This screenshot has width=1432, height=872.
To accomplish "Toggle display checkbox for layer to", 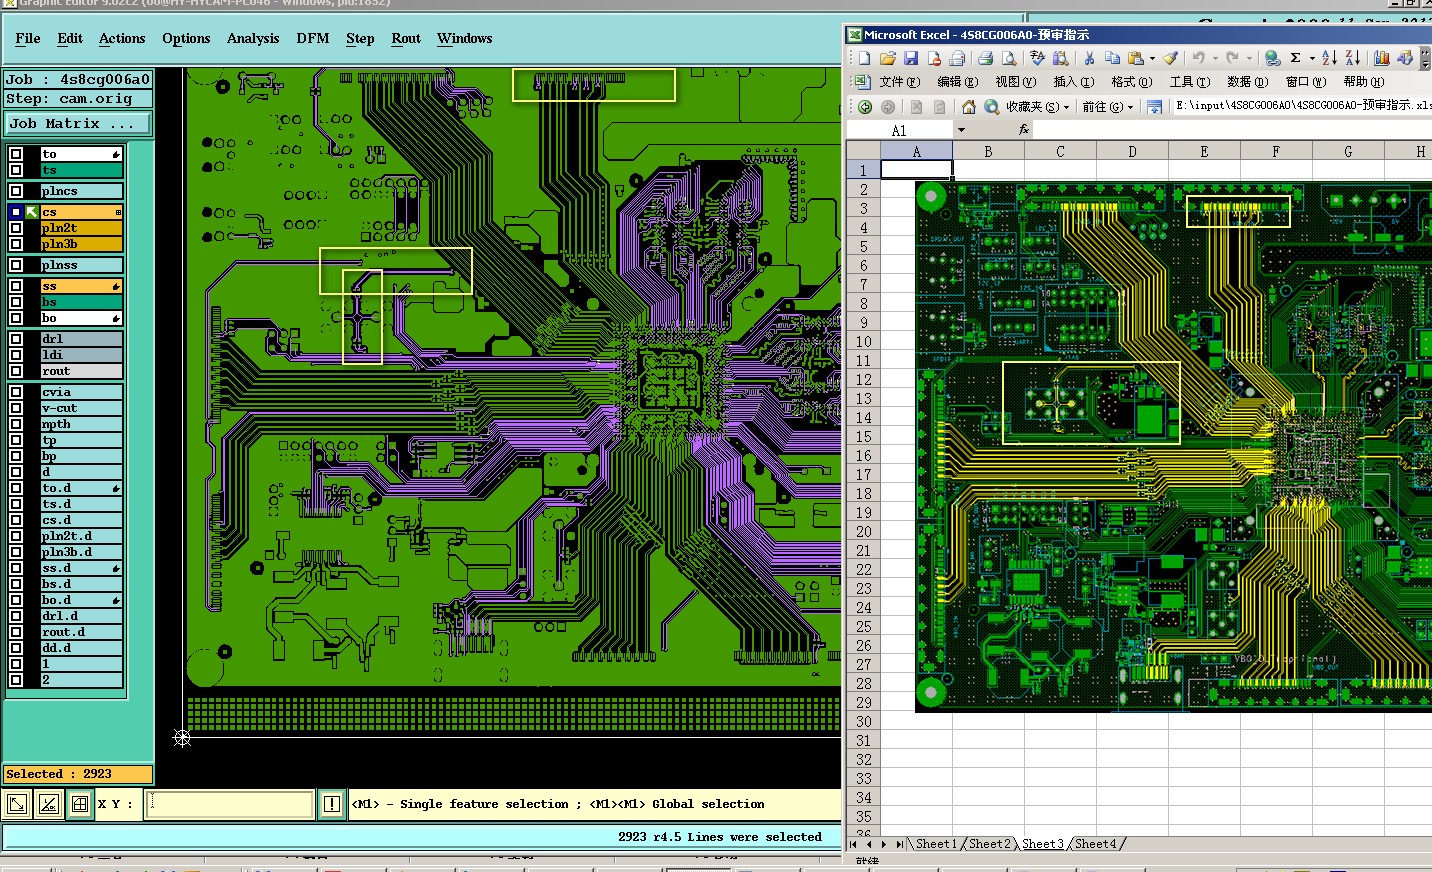I will [16, 154].
